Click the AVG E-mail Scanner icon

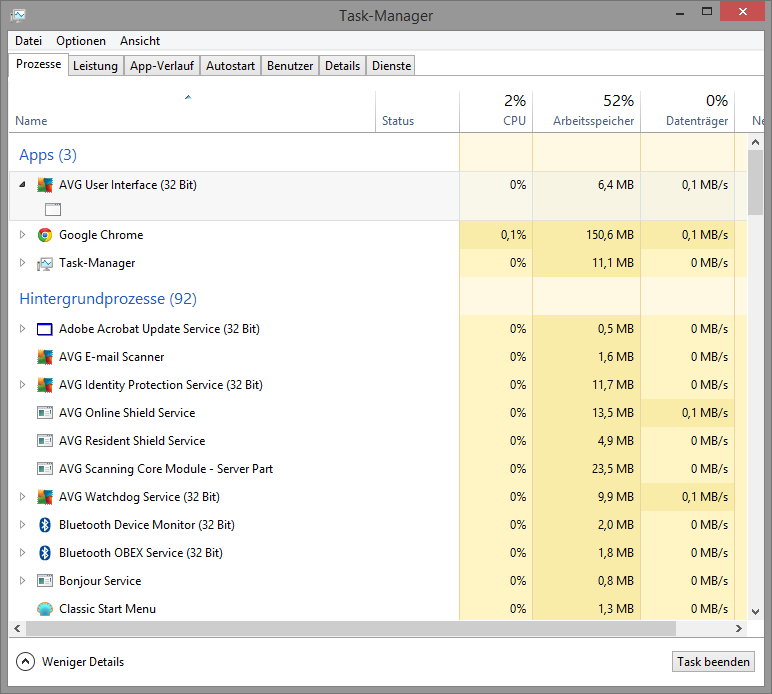[x=45, y=357]
